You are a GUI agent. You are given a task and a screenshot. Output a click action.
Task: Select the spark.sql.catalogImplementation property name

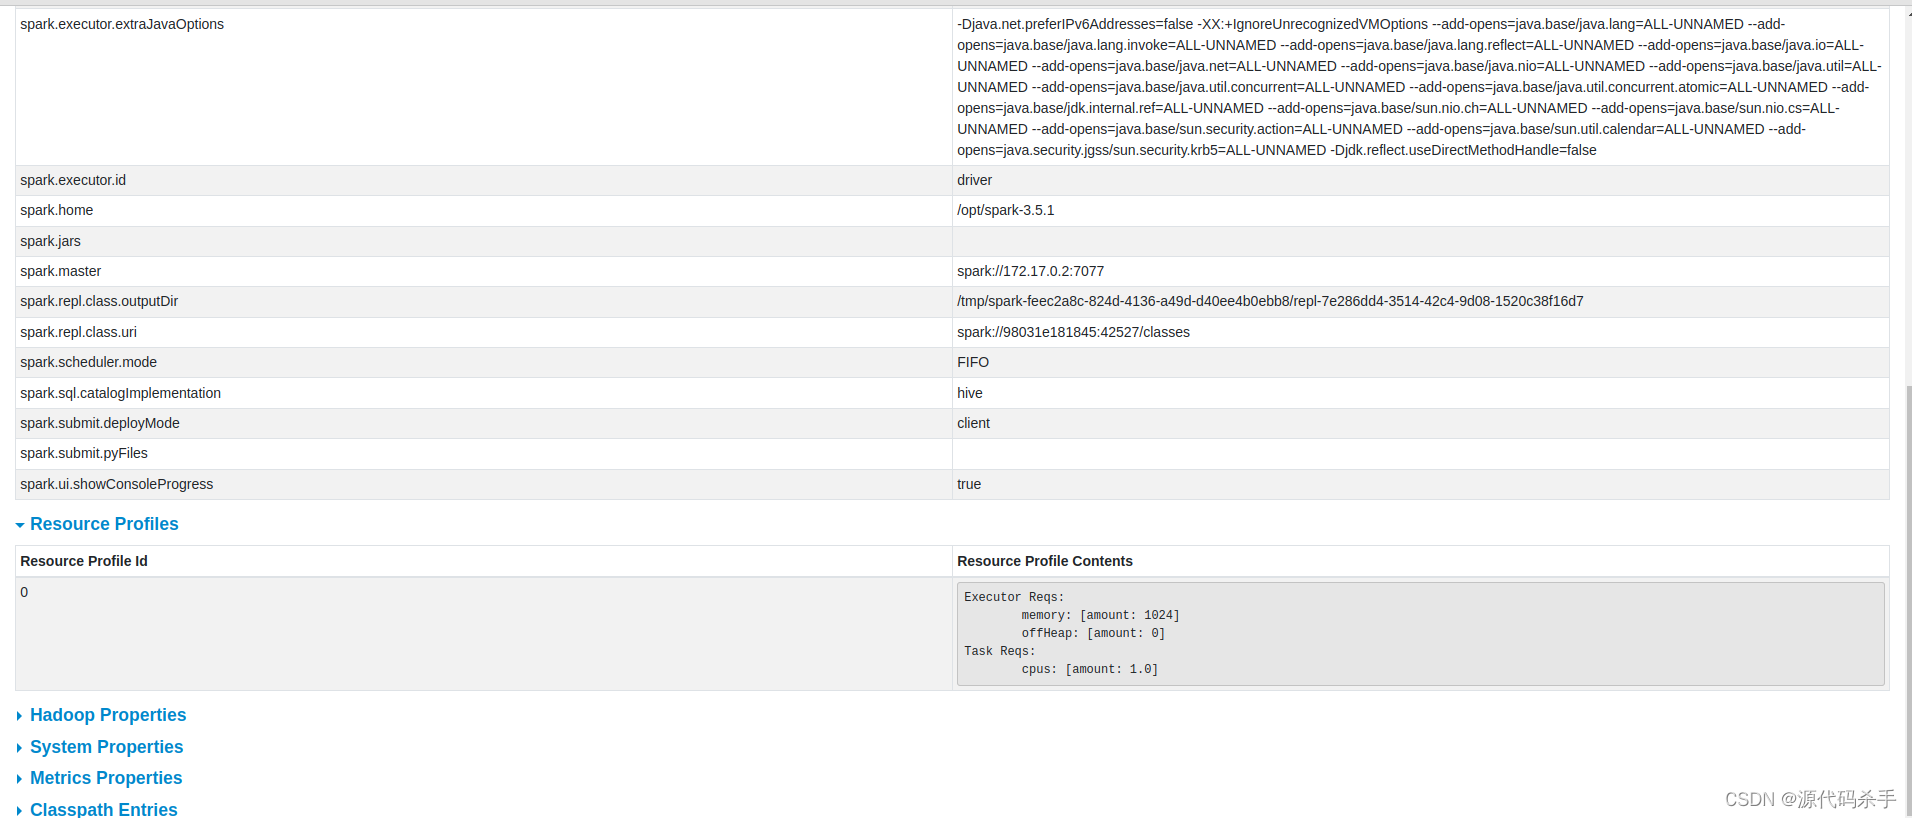pyautogui.click(x=120, y=393)
